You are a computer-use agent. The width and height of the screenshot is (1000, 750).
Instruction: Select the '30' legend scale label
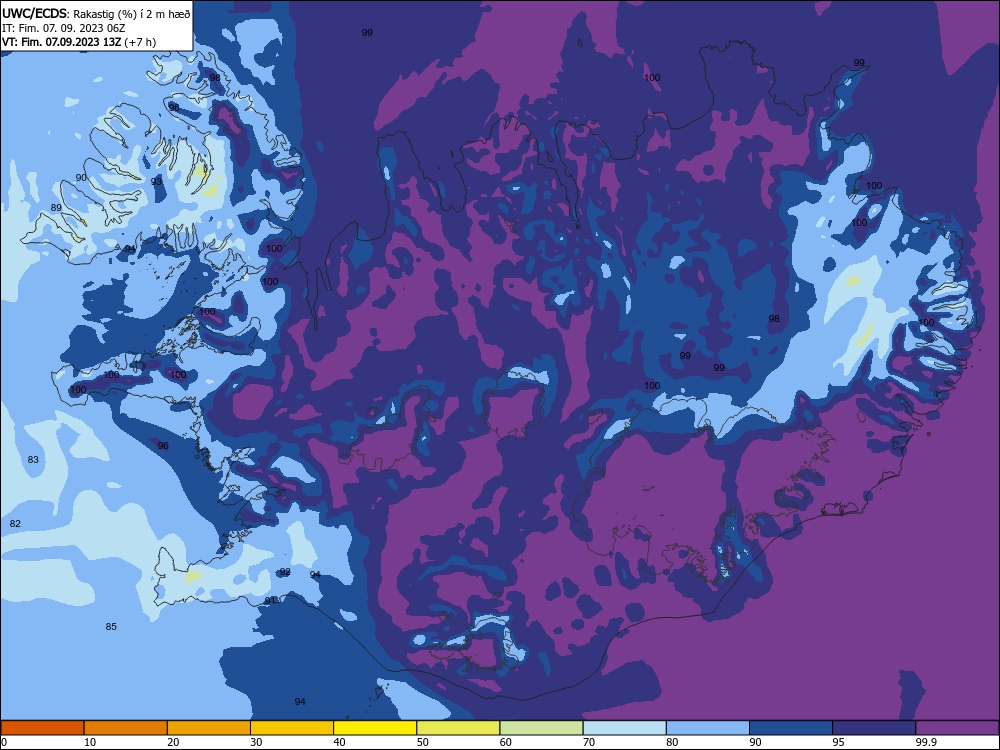[256, 742]
